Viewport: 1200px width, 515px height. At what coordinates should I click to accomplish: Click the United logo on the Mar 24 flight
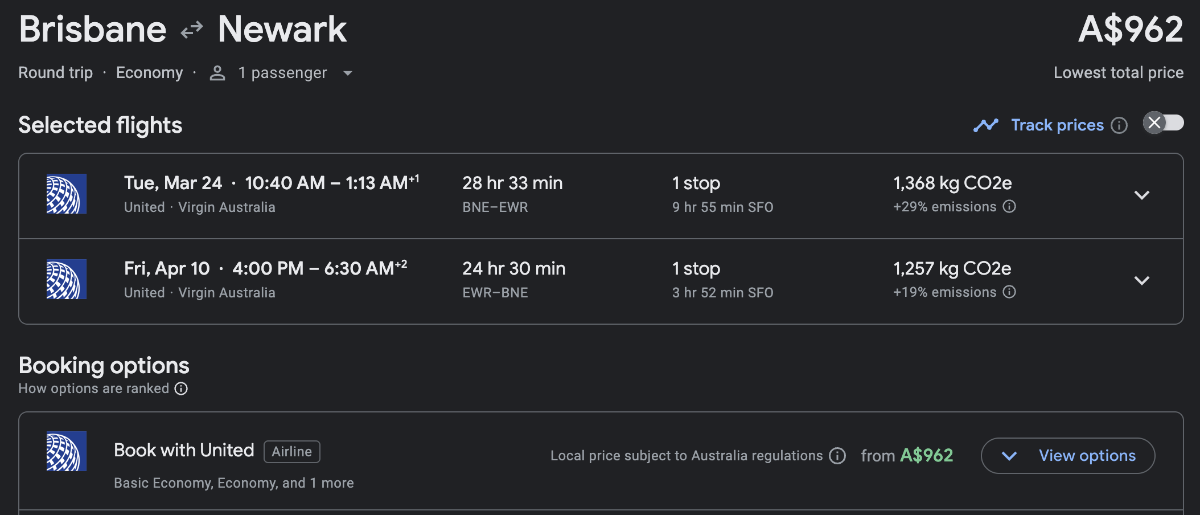[66, 194]
